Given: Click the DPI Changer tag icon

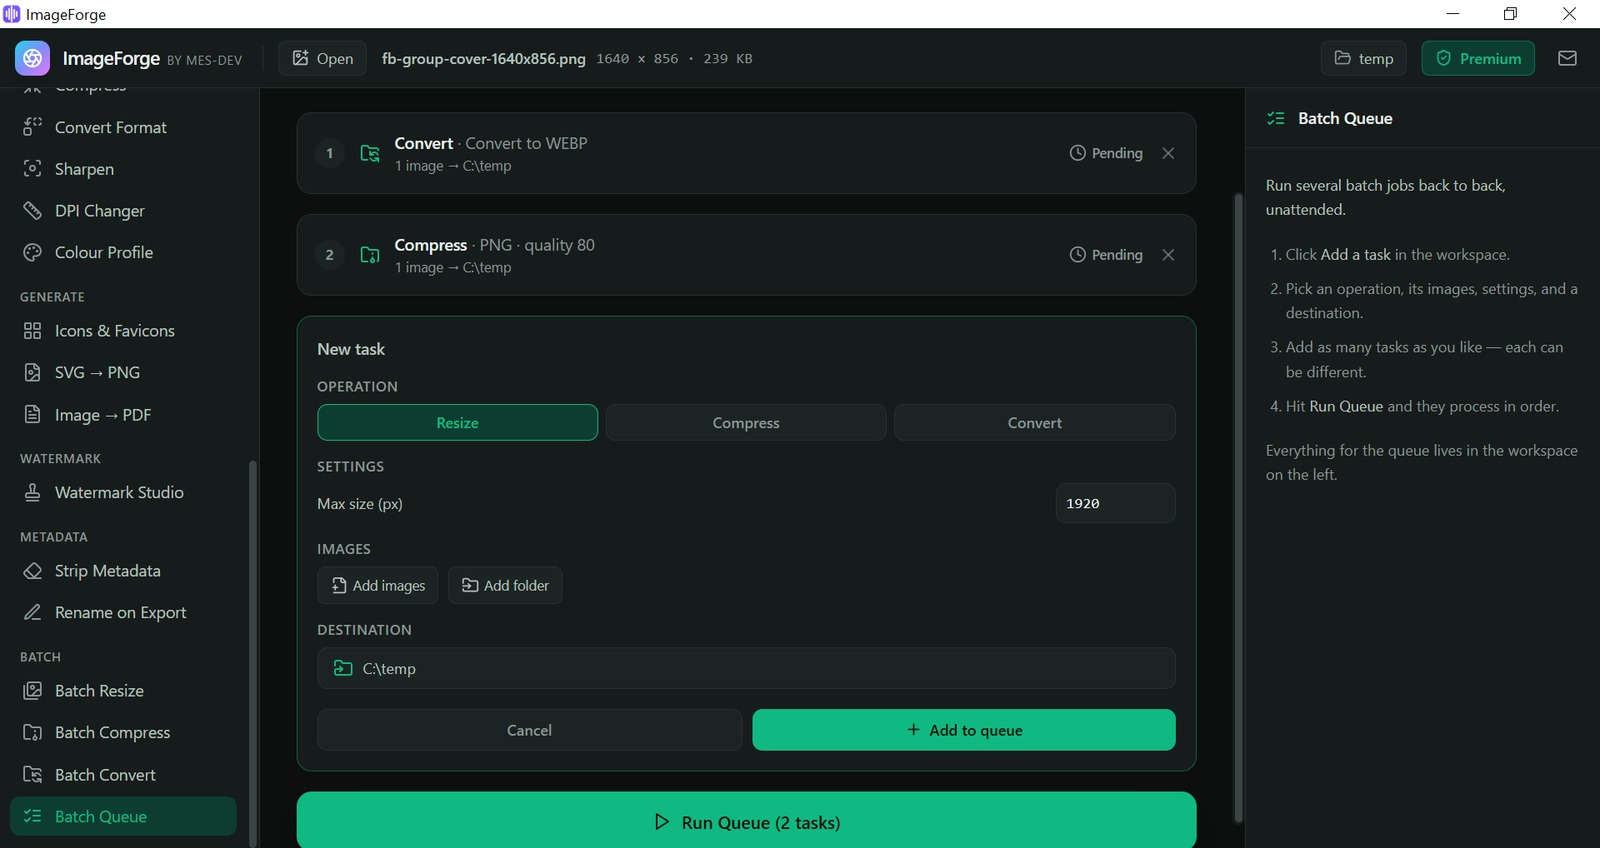Looking at the screenshot, I should 33,211.
